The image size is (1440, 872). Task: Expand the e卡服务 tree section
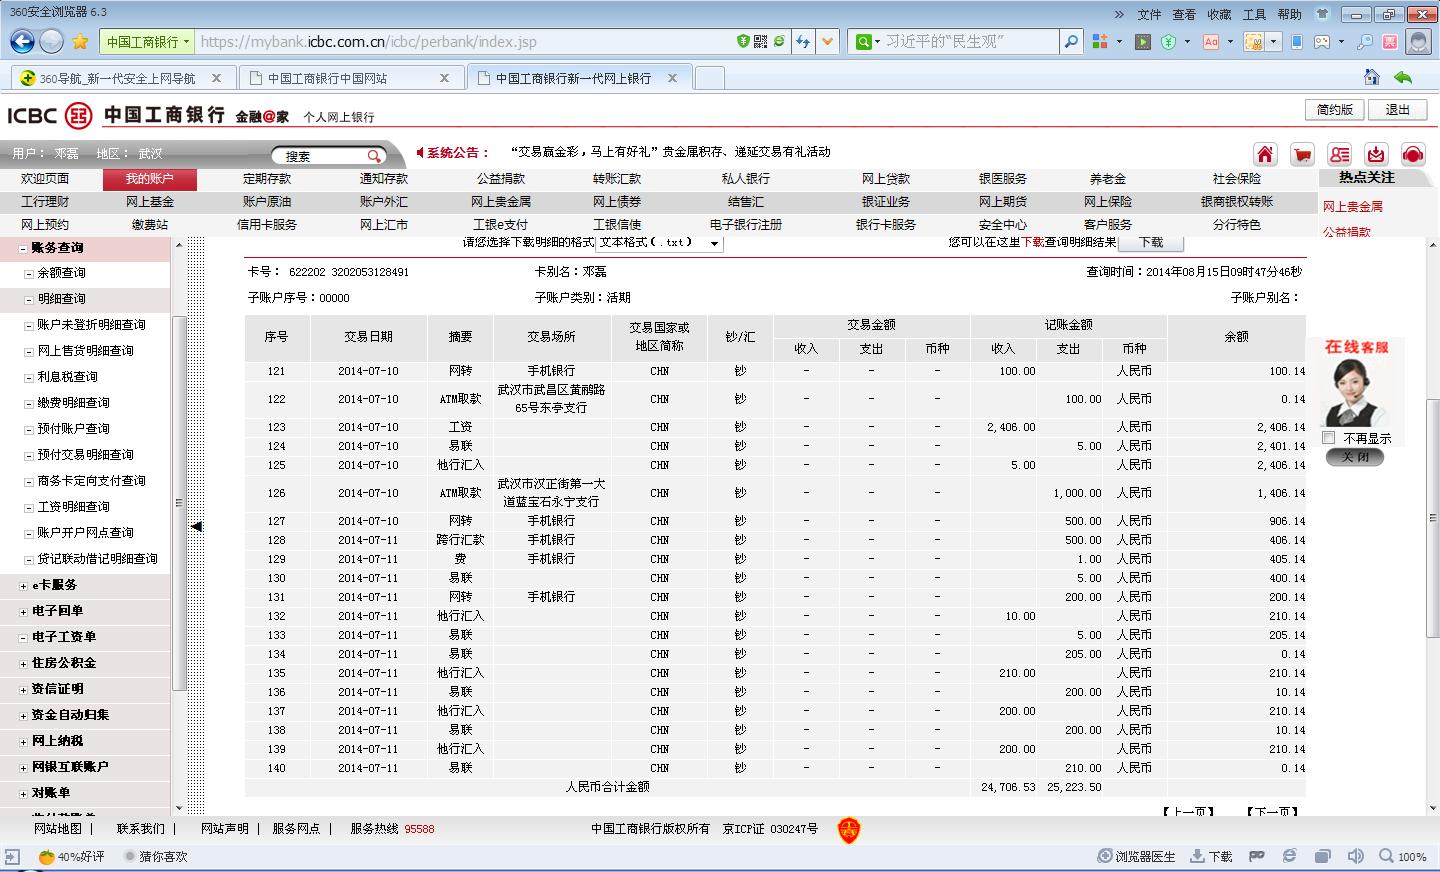[x=24, y=585]
